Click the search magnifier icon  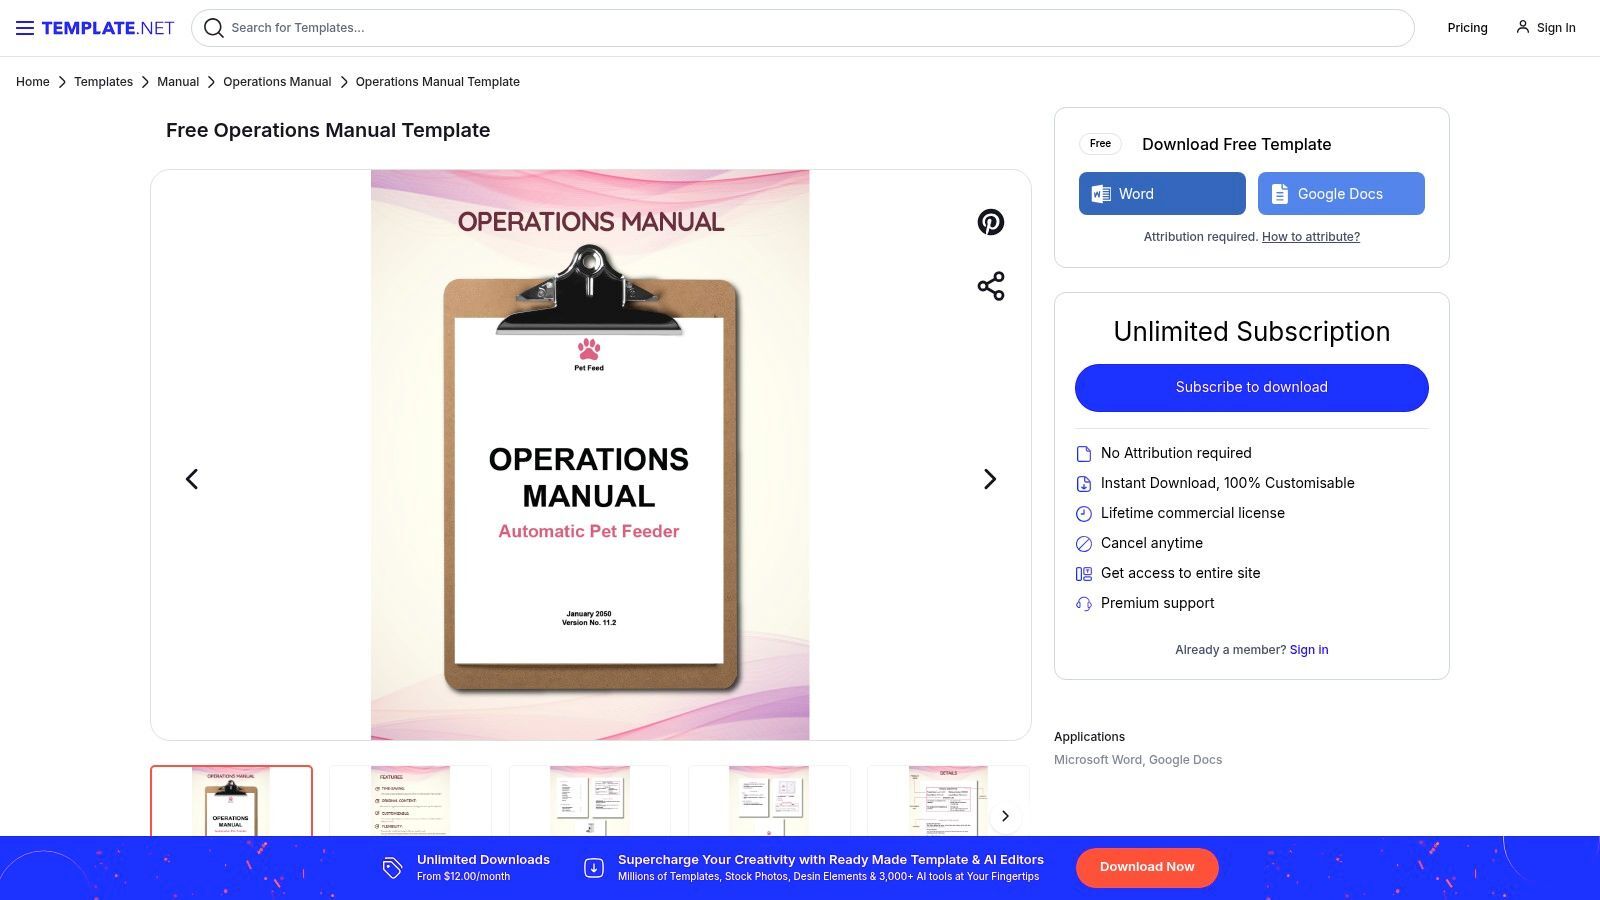pos(214,28)
